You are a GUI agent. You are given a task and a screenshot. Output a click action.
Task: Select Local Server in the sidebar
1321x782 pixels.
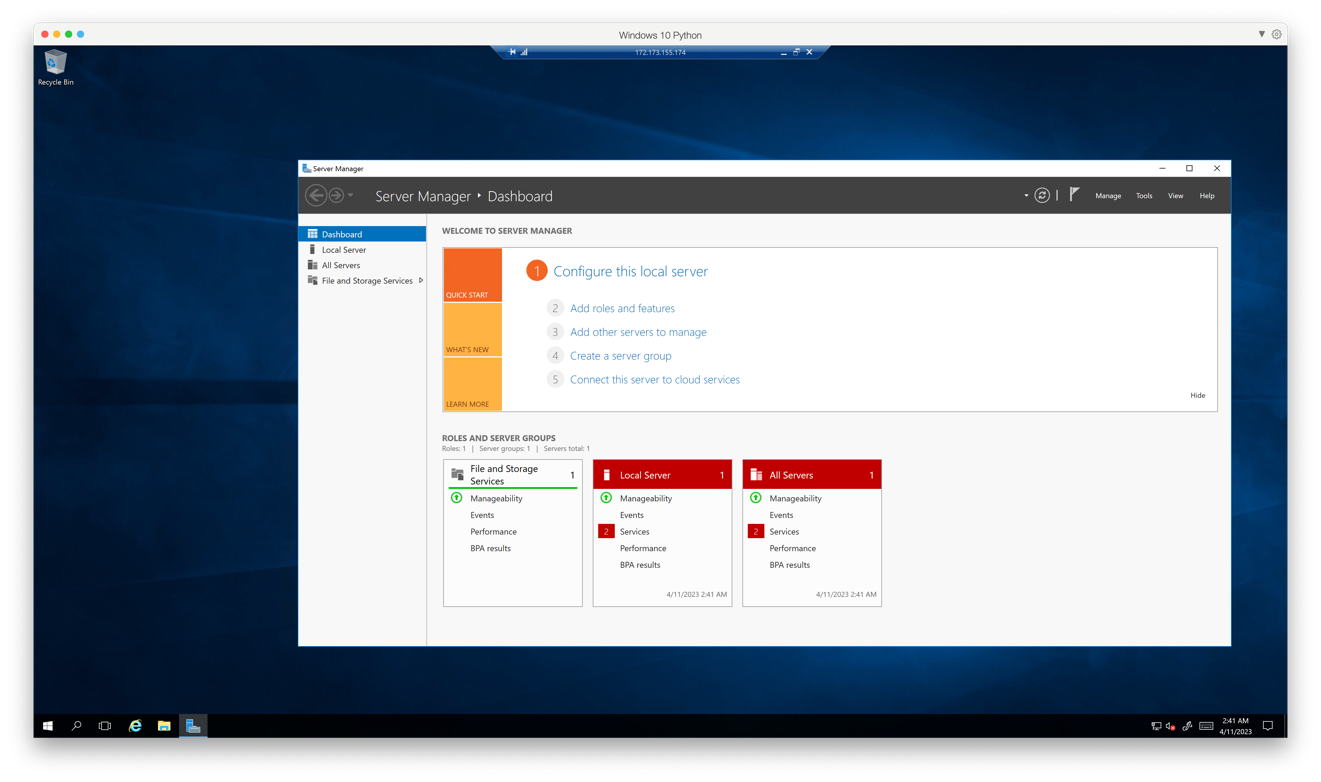tap(362, 250)
